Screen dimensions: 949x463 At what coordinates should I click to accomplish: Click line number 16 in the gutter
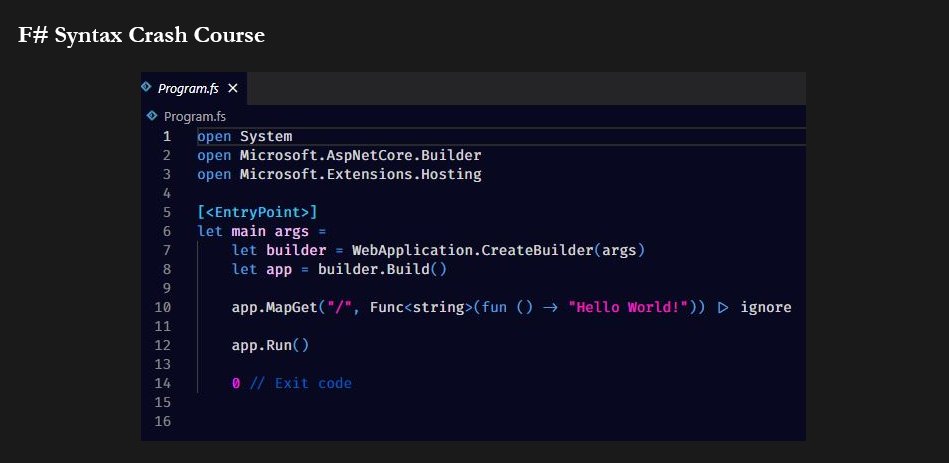click(x=163, y=421)
